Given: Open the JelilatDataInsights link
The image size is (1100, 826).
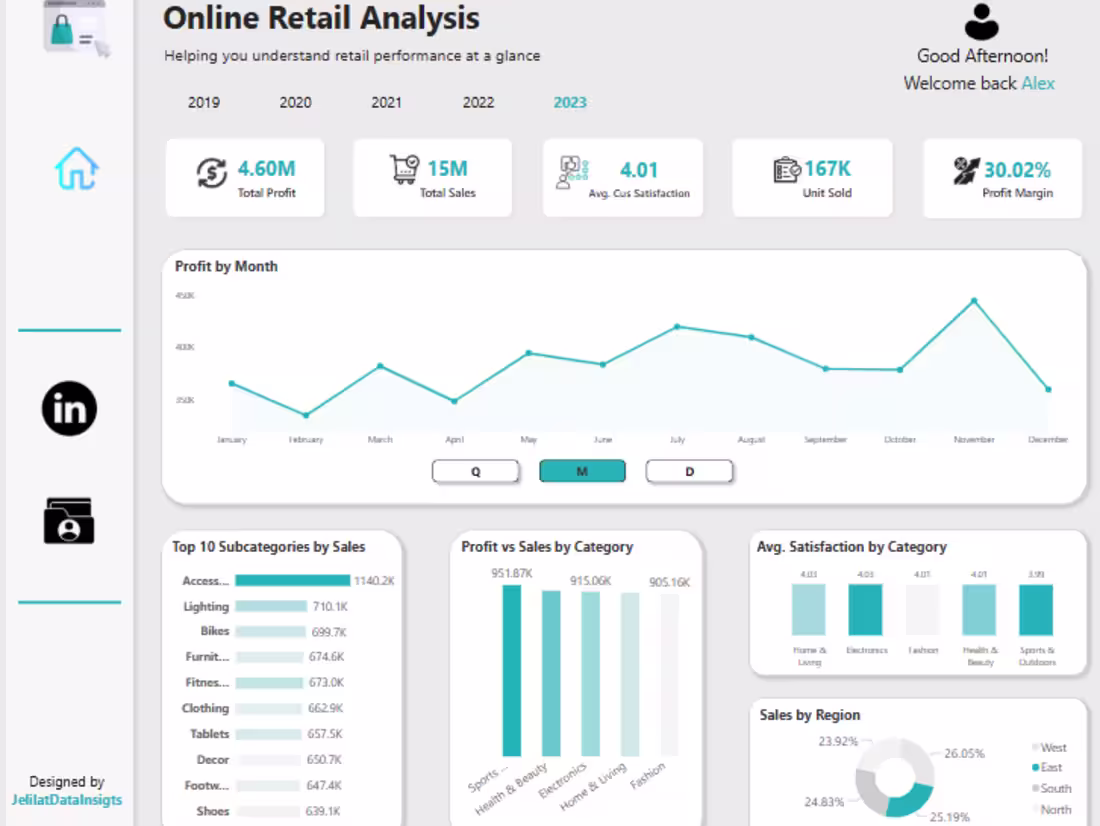Looking at the screenshot, I should 69,799.
